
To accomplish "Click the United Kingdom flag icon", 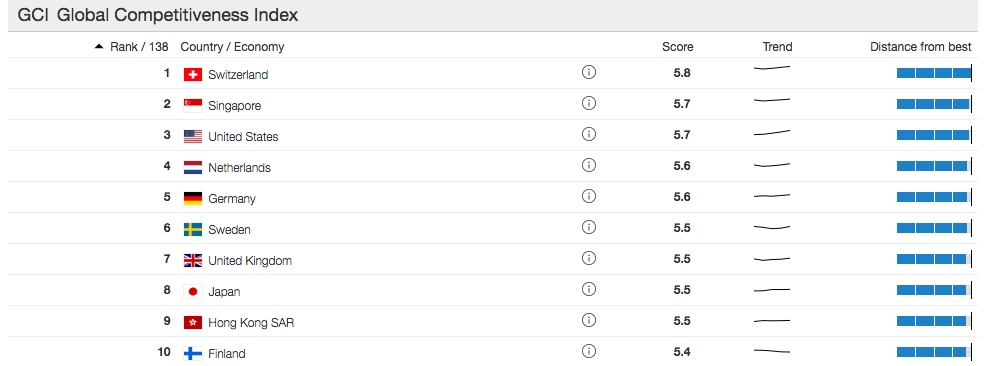I will coord(193,261).
